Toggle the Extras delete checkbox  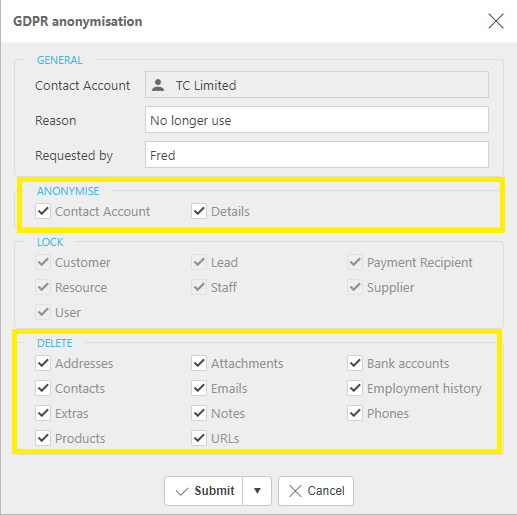[43, 413]
